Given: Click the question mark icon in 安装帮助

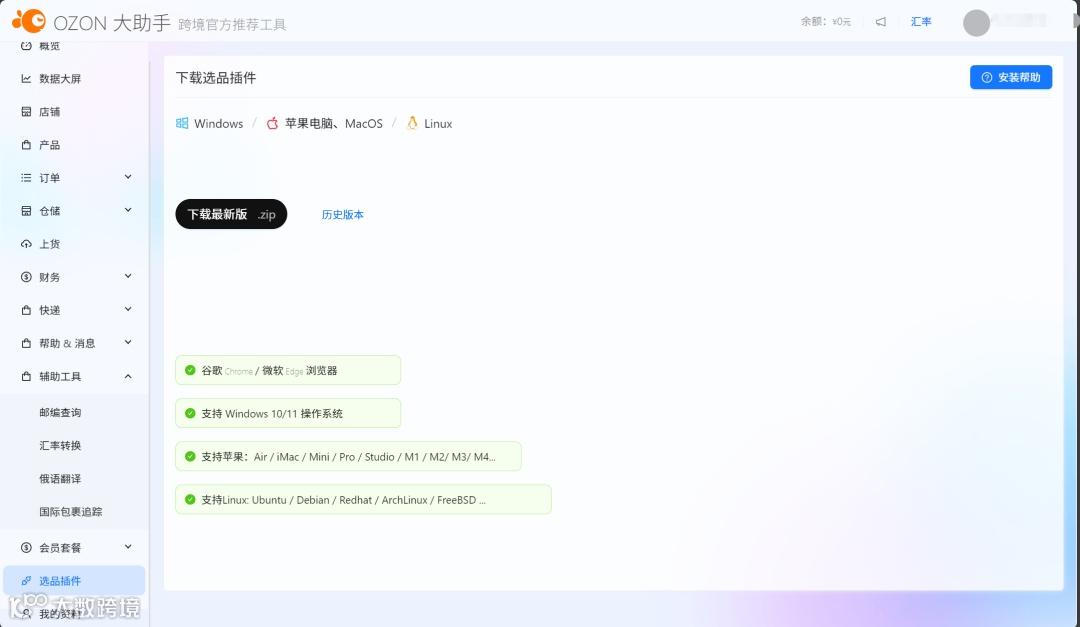Looking at the screenshot, I should [x=986, y=77].
